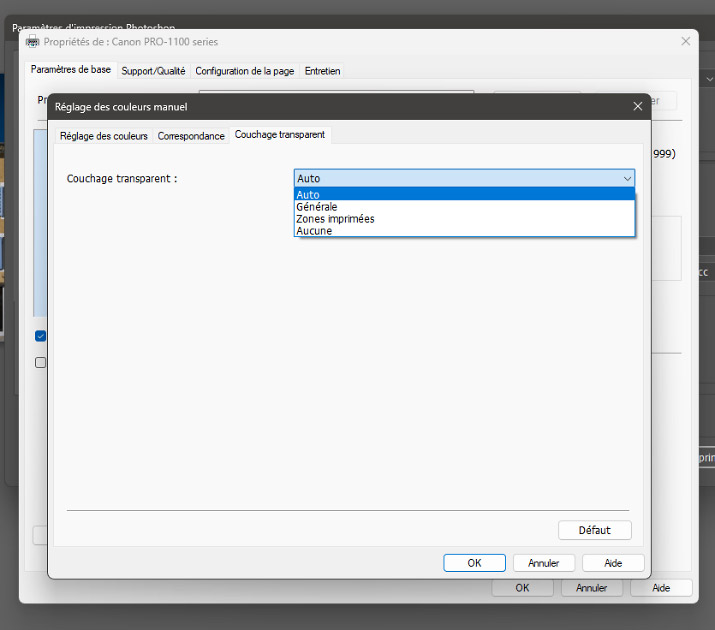Switch to the Réglage des couleurs tab
Image resolution: width=715 pixels, height=630 pixels.
(103, 136)
